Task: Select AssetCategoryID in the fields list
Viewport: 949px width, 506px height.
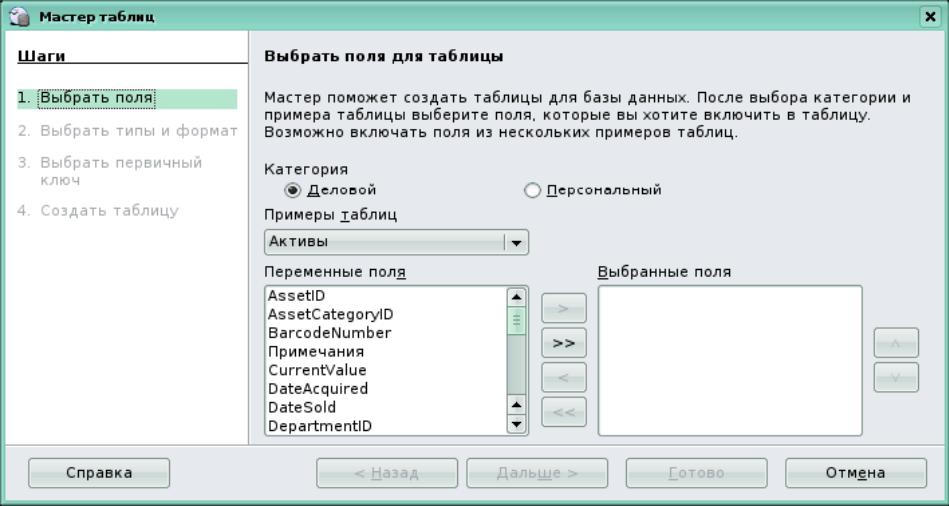Action: [387, 314]
